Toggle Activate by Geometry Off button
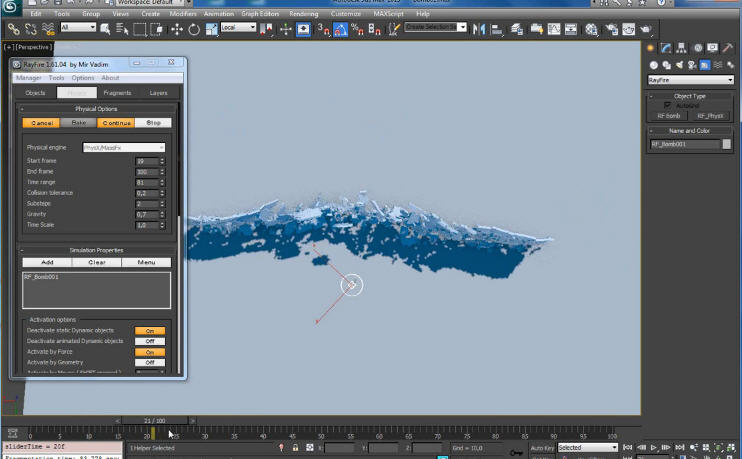Viewport: 742px width, 459px height. point(150,362)
